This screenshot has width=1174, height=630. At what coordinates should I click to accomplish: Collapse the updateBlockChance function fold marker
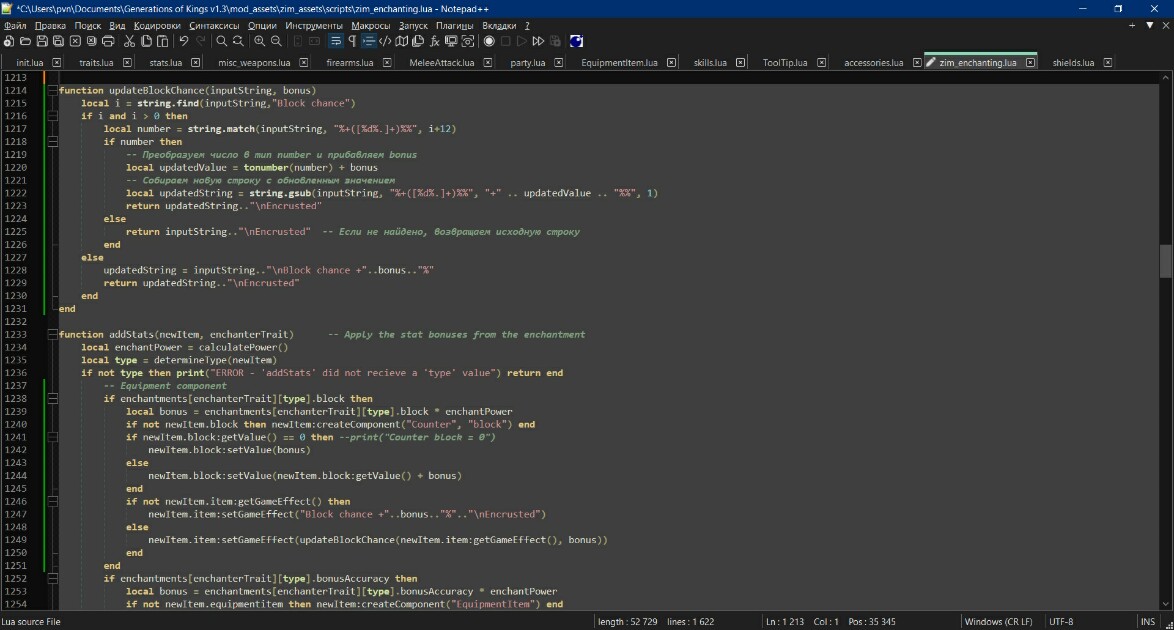(52, 91)
